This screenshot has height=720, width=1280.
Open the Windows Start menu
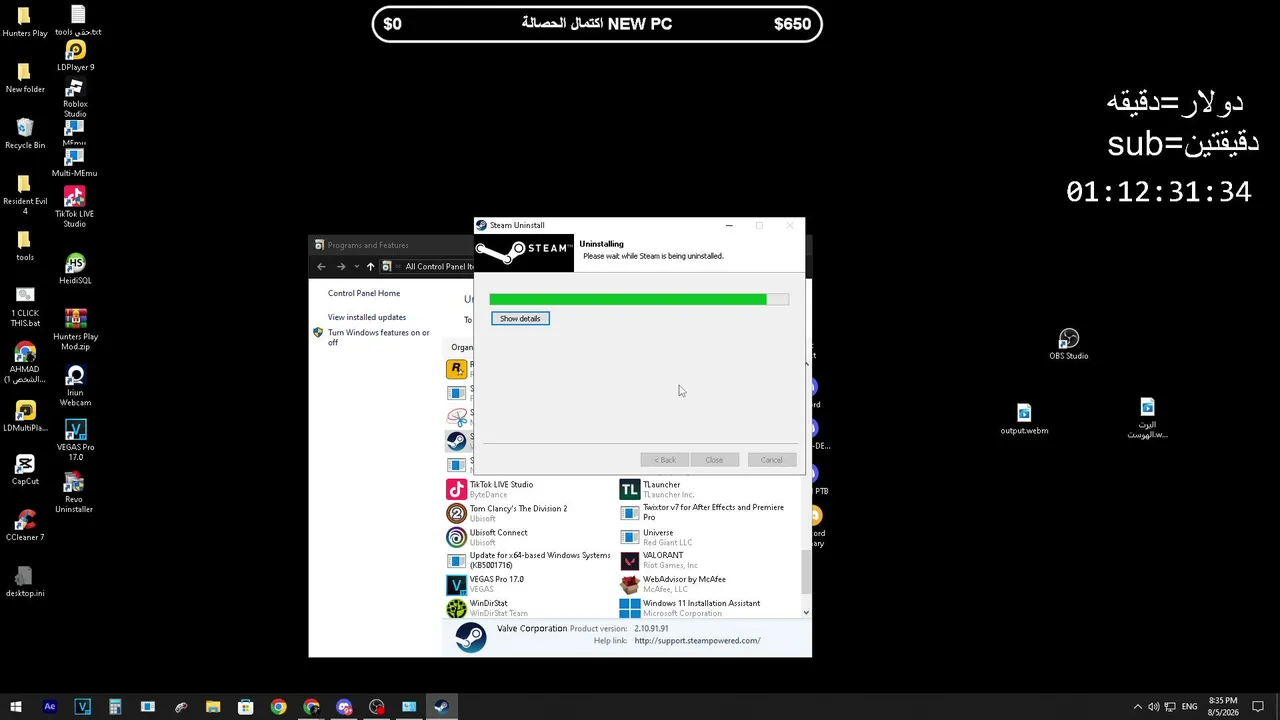[x=16, y=707]
